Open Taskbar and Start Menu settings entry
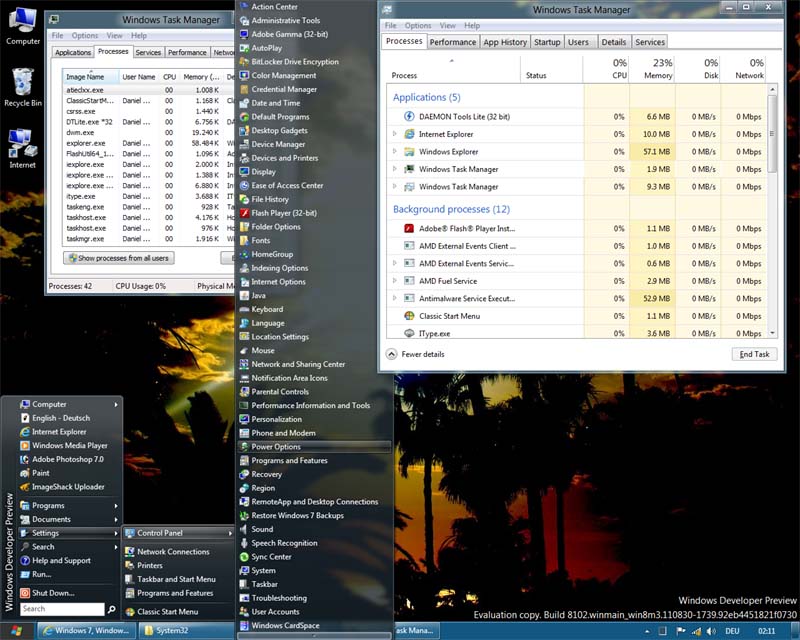The height and width of the screenshot is (640, 800). tap(177, 579)
